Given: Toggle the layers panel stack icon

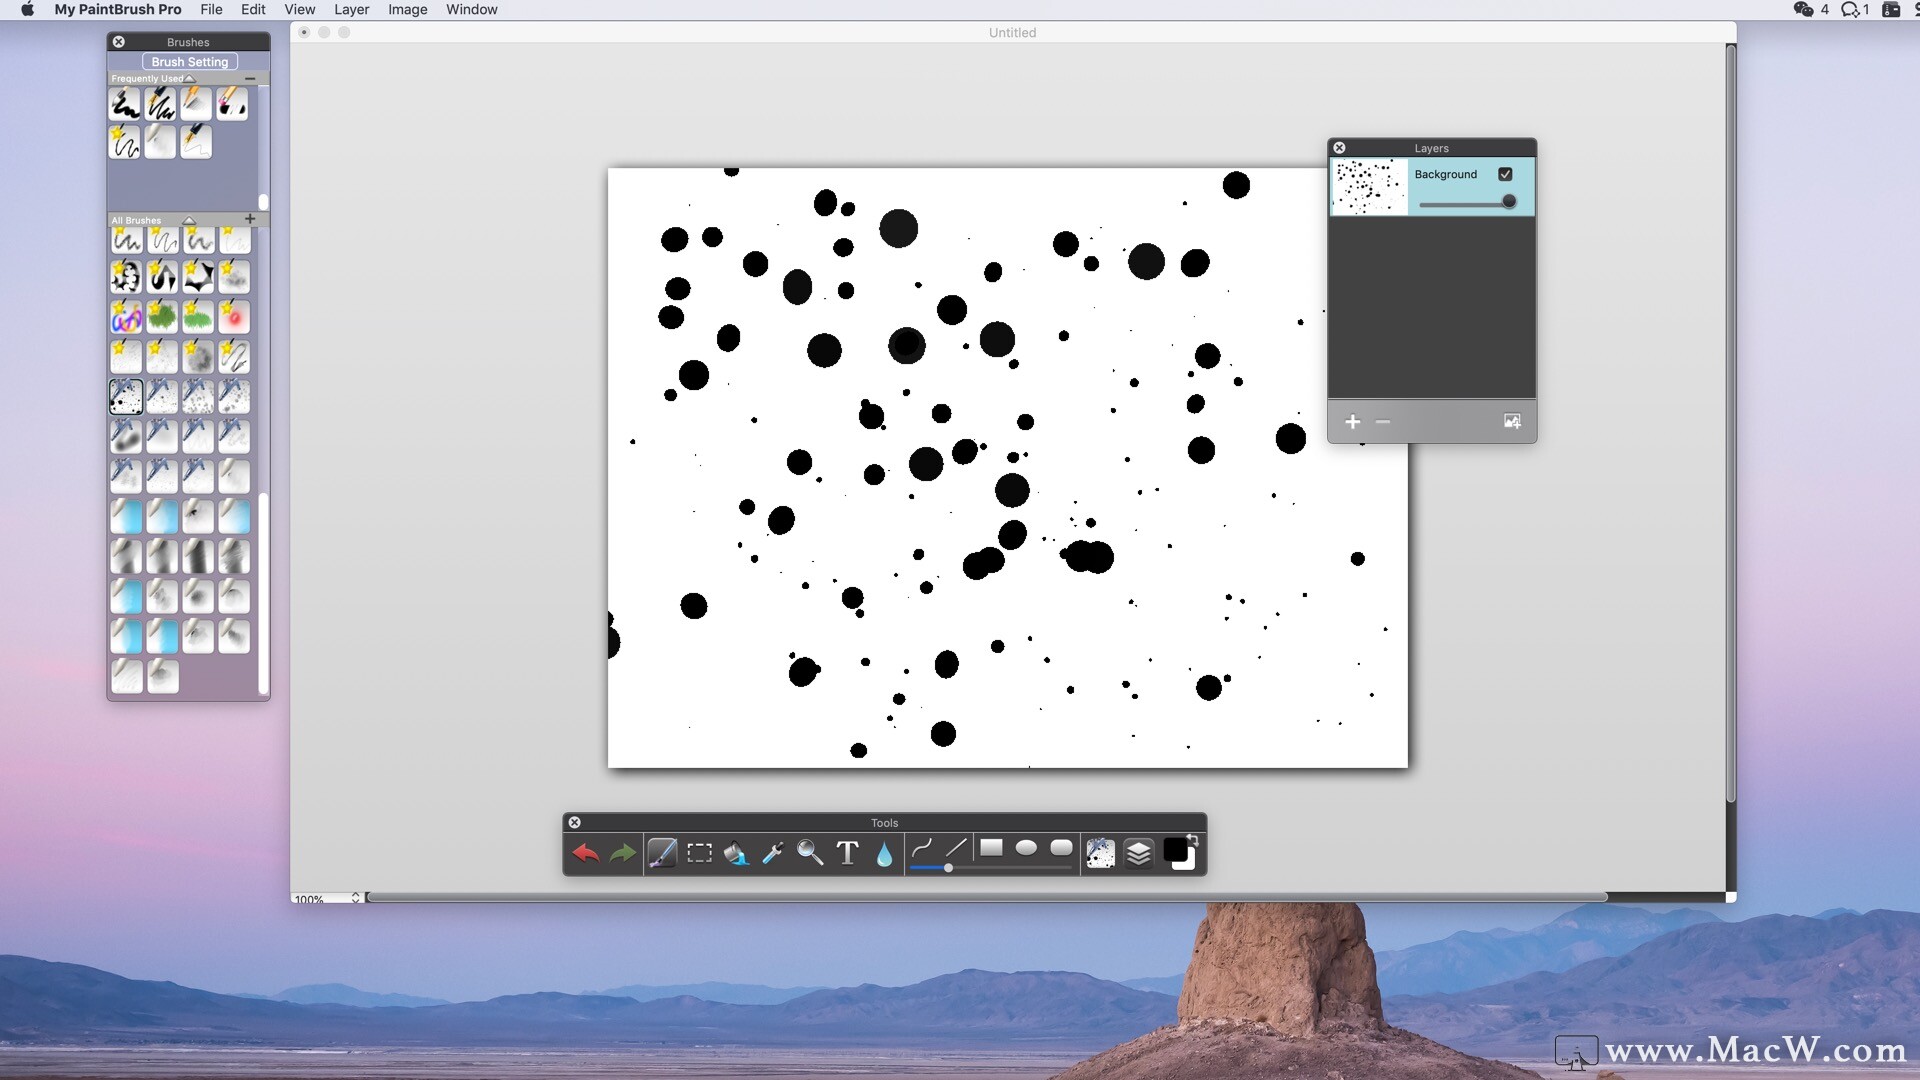Looking at the screenshot, I should click(1139, 853).
